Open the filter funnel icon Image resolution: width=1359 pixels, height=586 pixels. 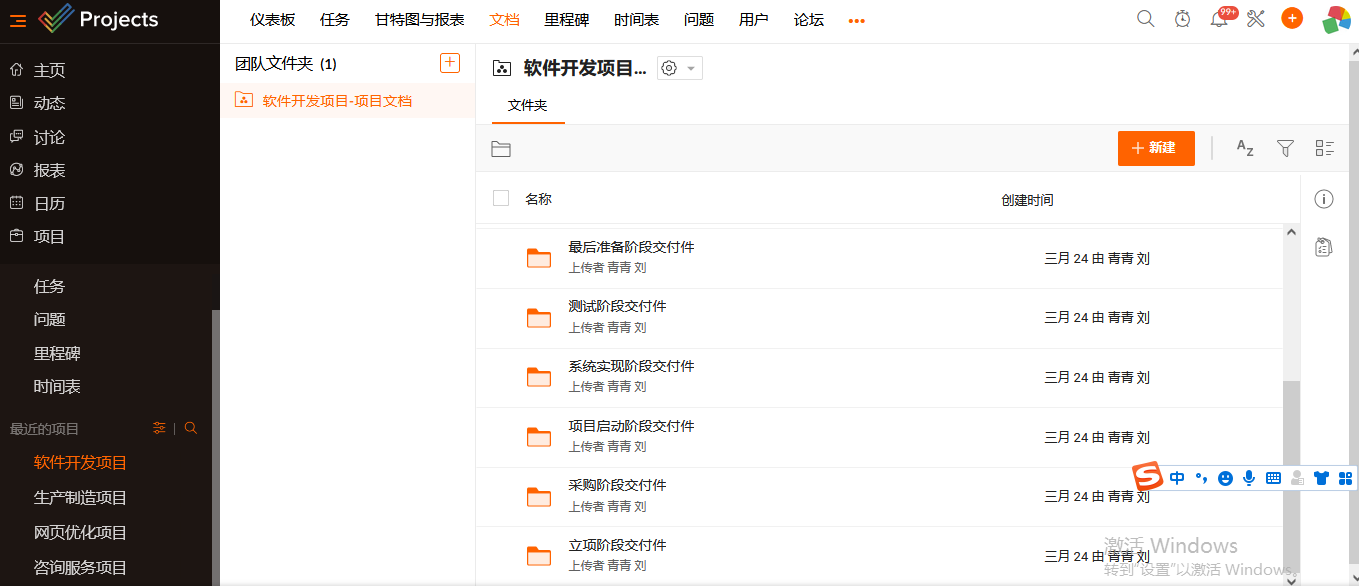tap(1286, 148)
